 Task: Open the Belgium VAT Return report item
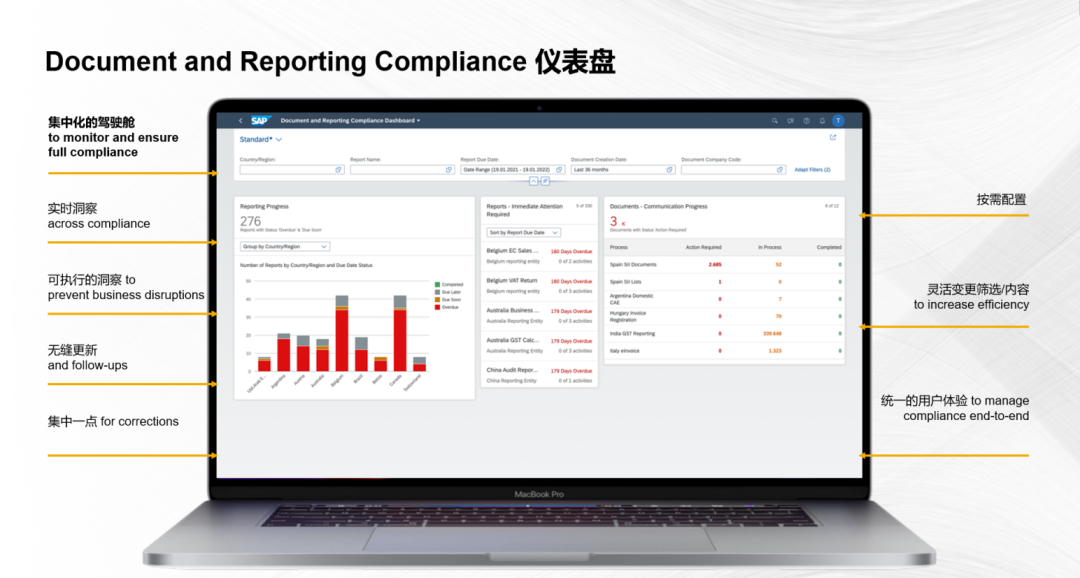513,281
